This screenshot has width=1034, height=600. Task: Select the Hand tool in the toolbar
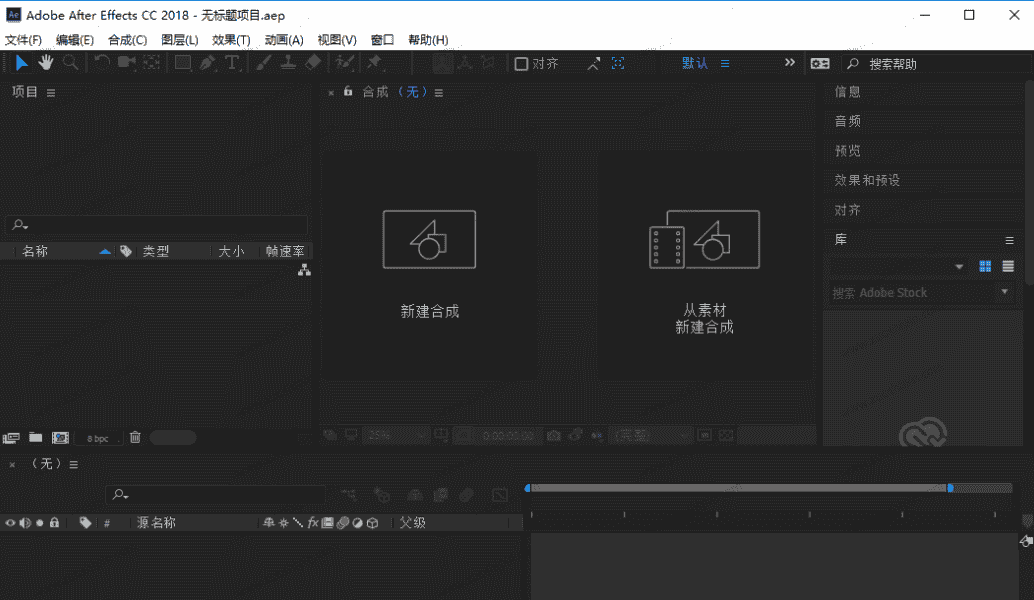(46, 63)
